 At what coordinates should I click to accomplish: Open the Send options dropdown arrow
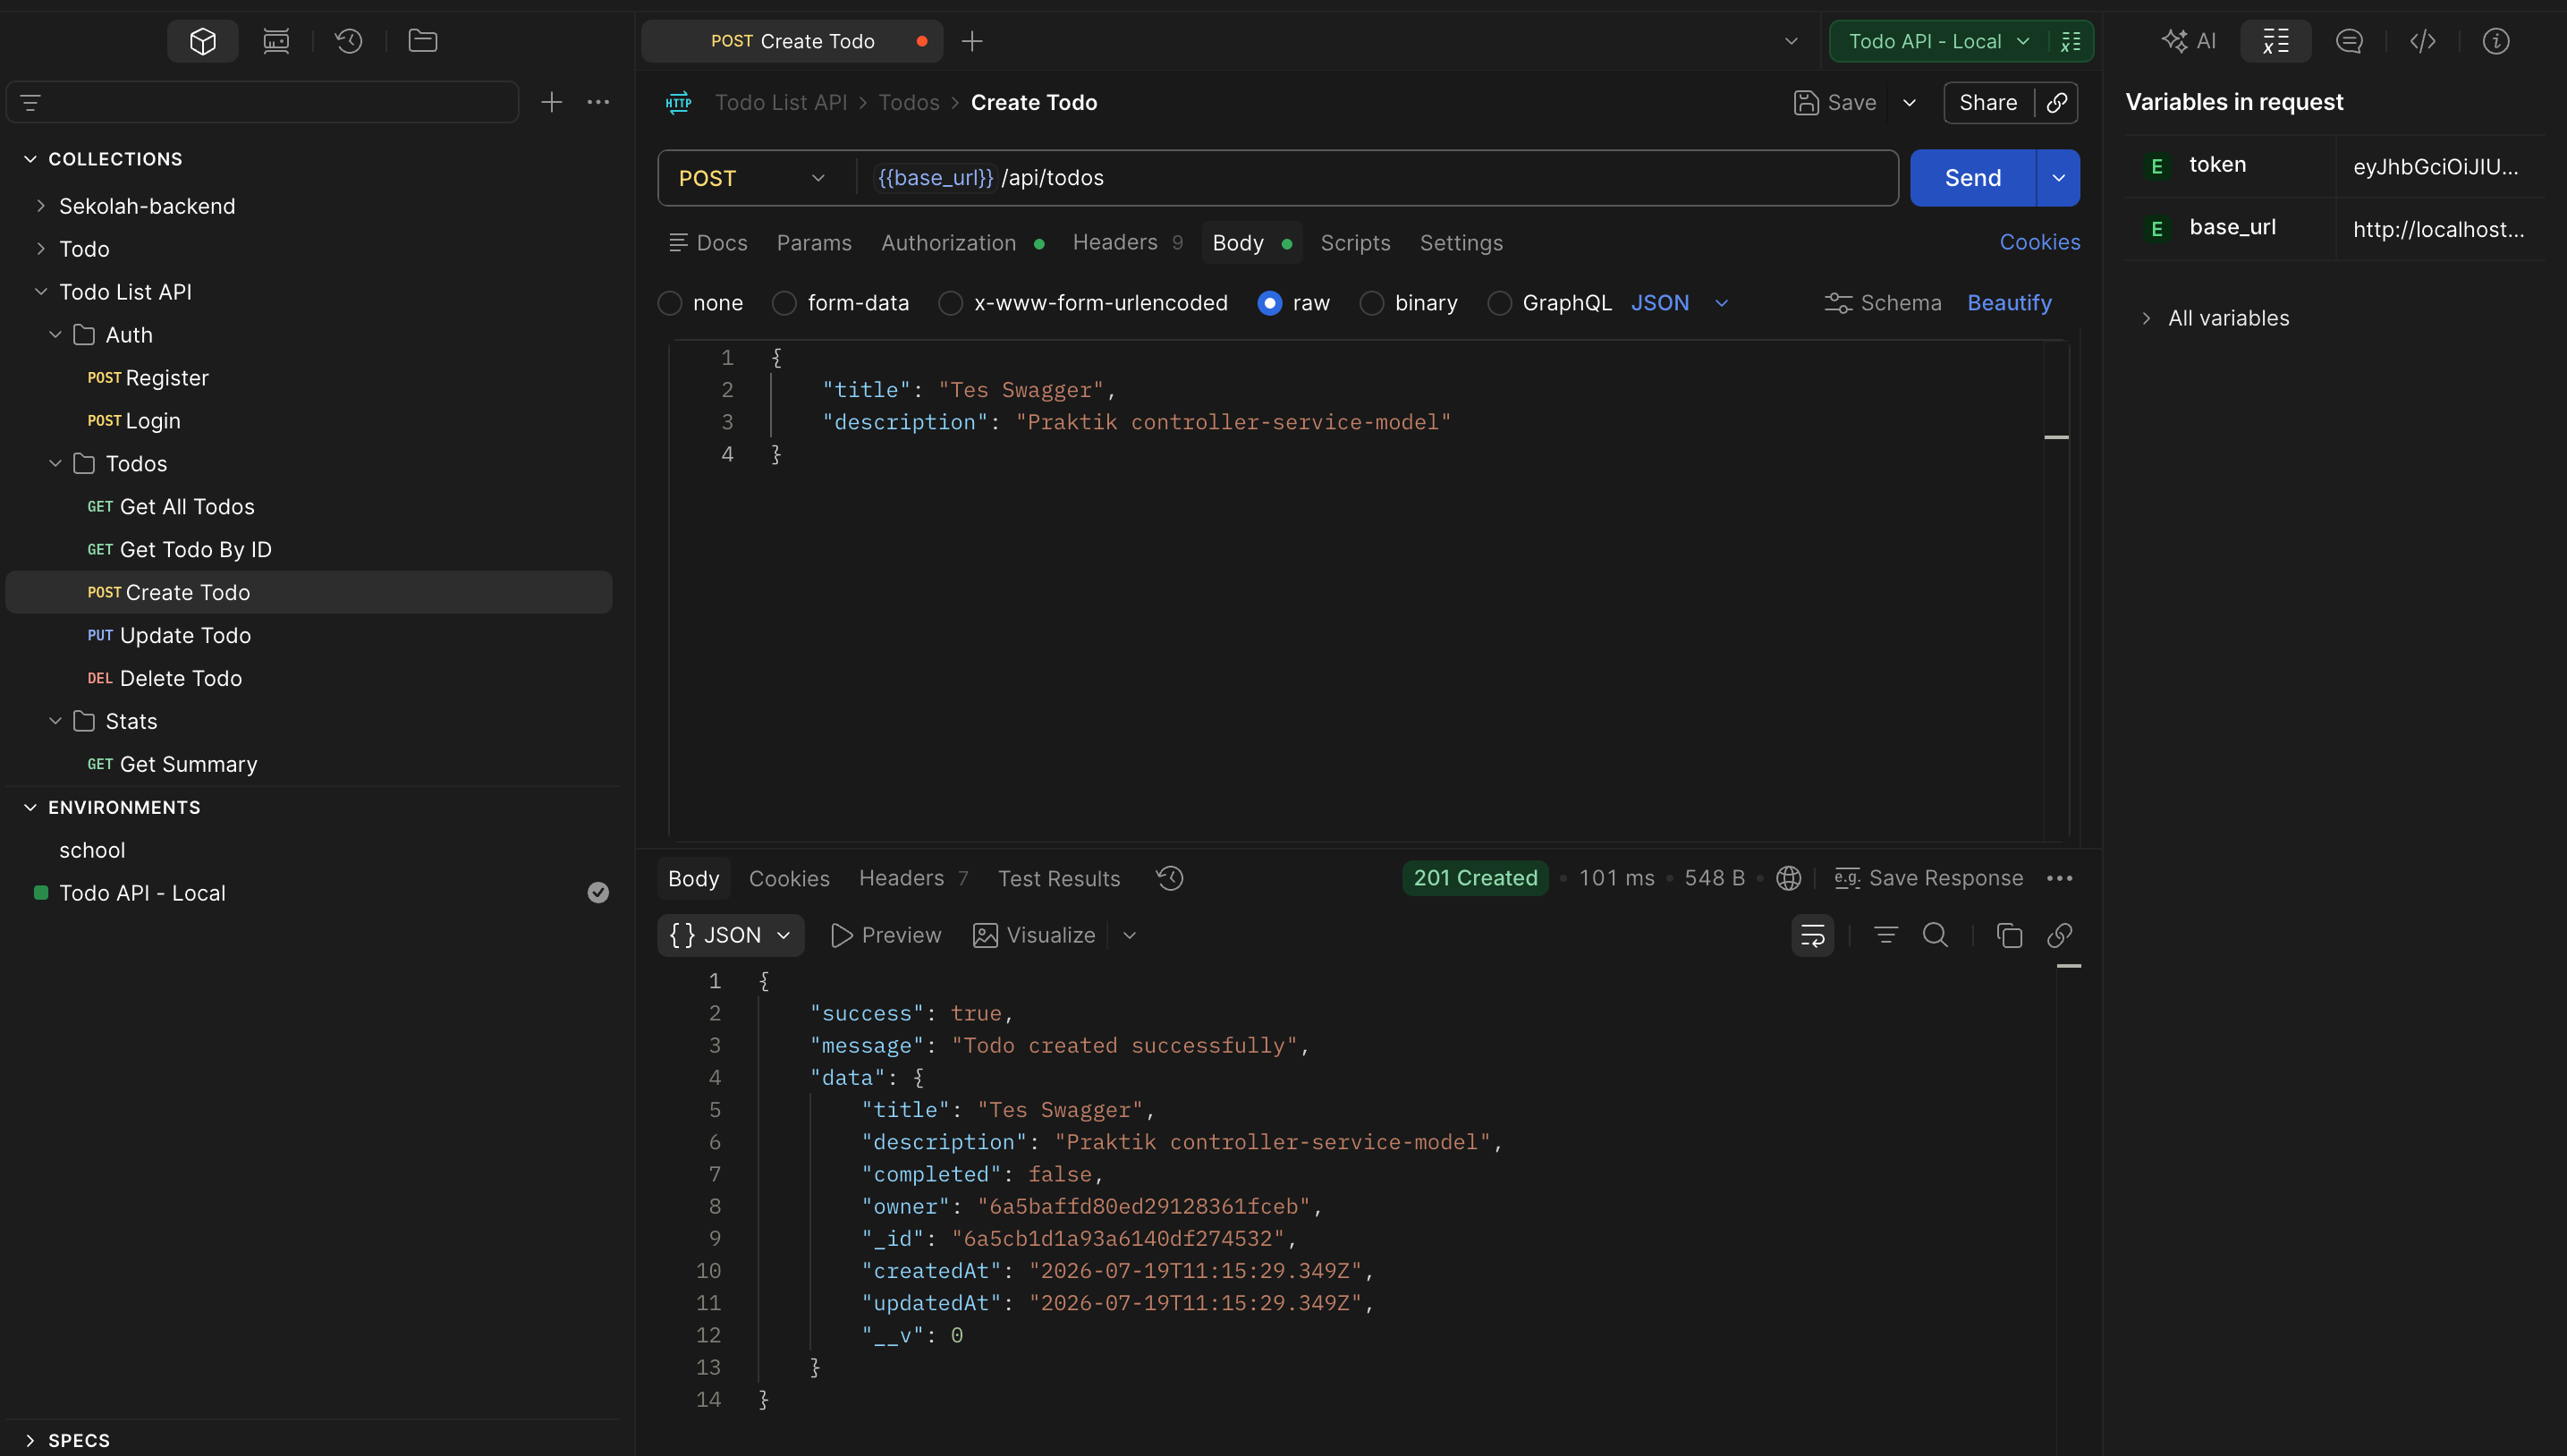pyautogui.click(x=2058, y=178)
